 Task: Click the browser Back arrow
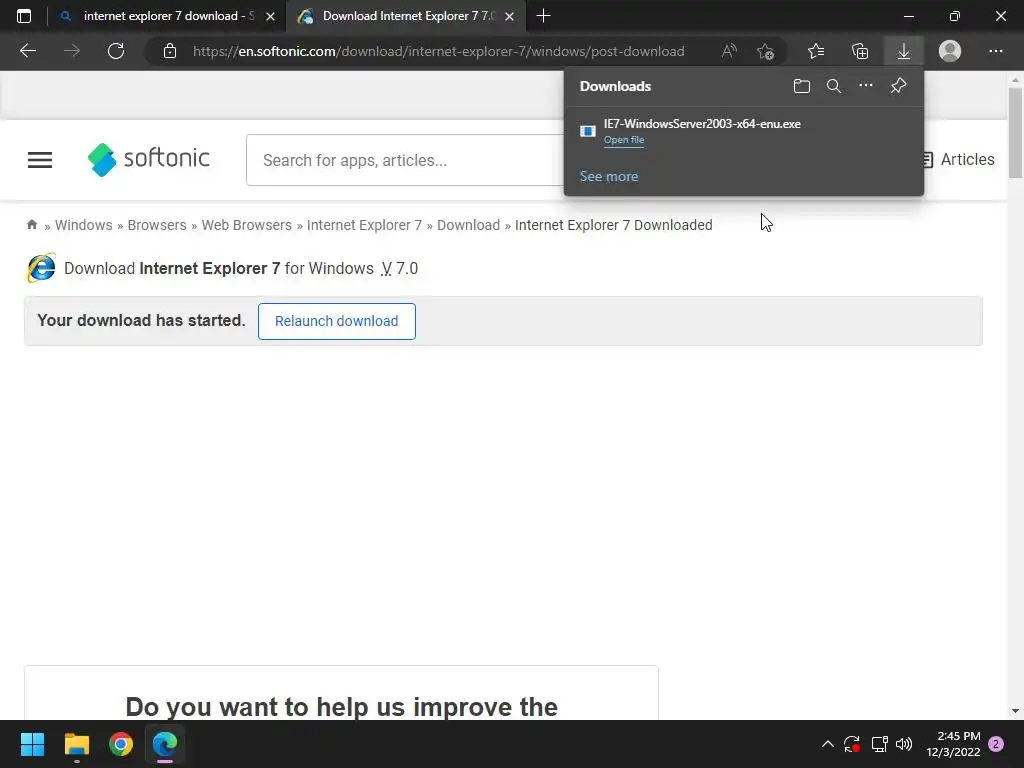tap(27, 51)
